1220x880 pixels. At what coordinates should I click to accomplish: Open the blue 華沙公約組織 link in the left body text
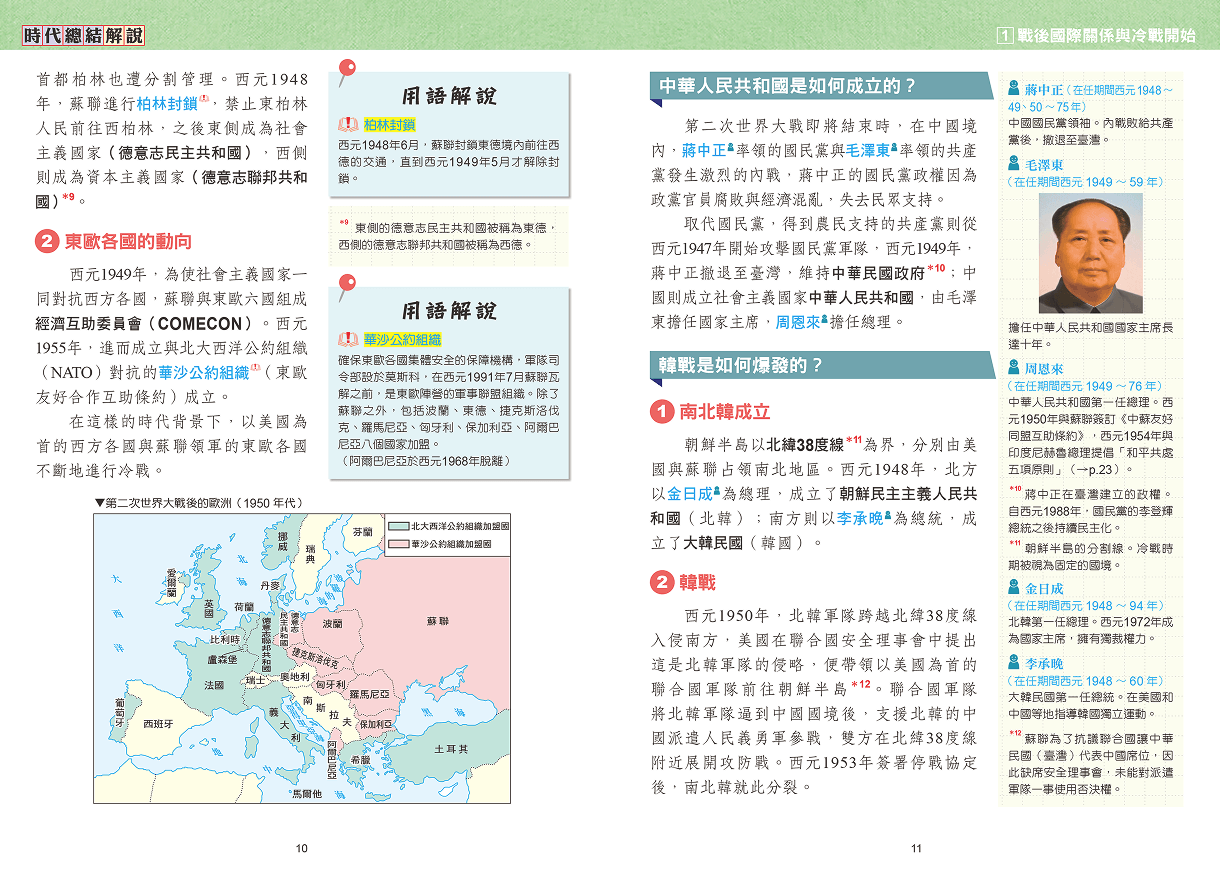coord(204,373)
